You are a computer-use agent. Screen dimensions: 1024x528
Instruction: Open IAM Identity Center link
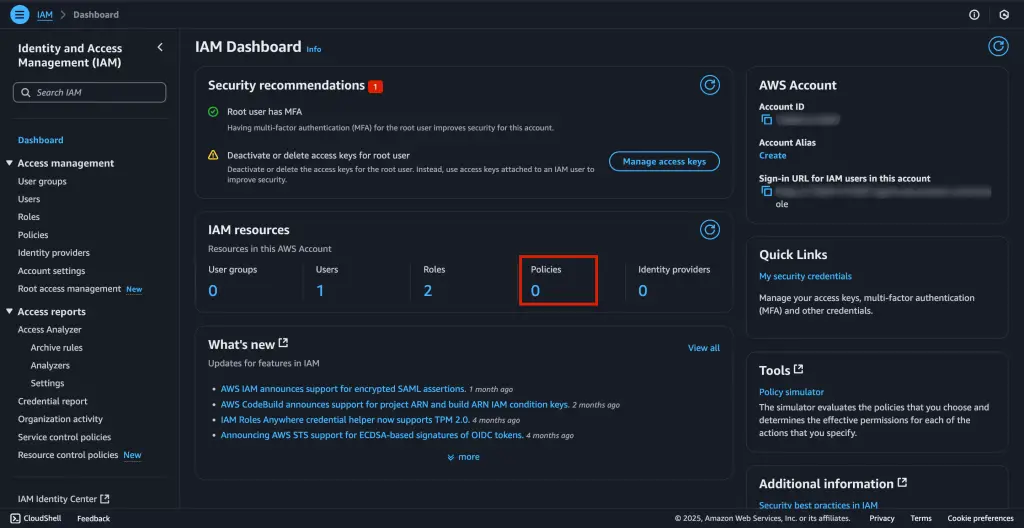[63, 499]
